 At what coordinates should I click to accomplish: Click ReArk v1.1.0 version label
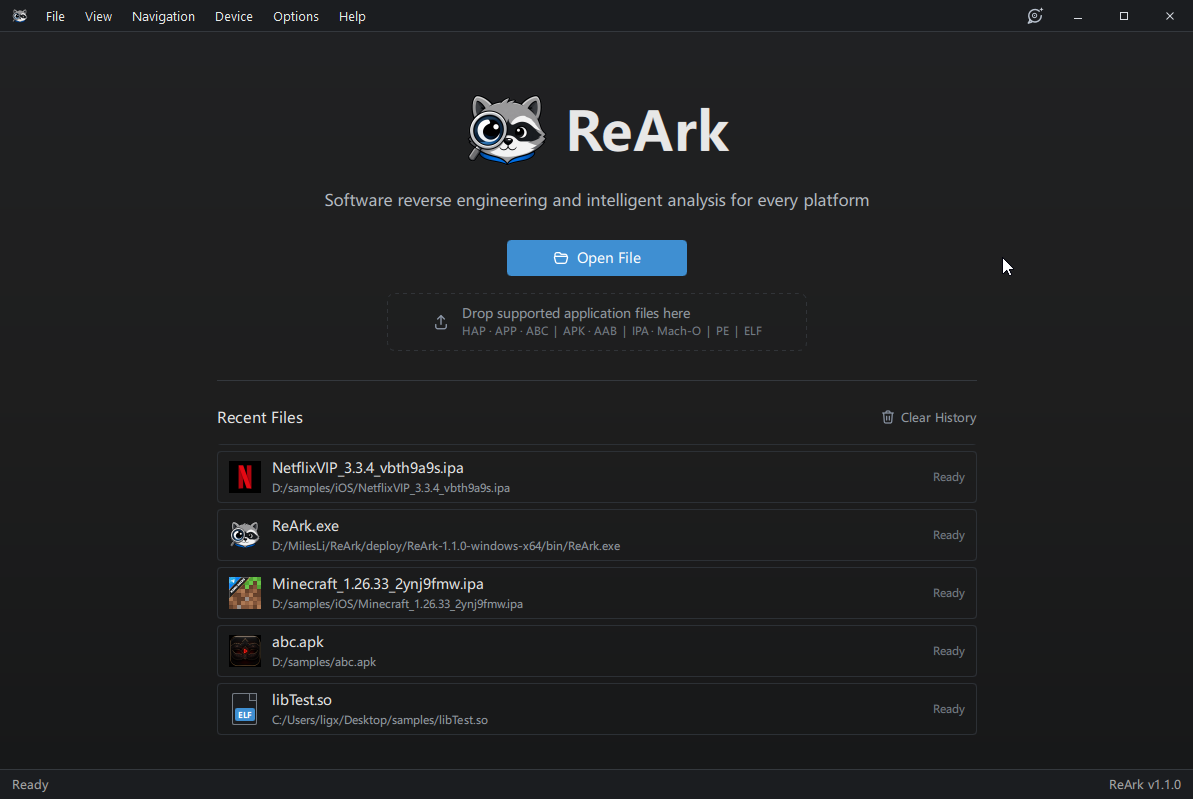pos(1144,785)
